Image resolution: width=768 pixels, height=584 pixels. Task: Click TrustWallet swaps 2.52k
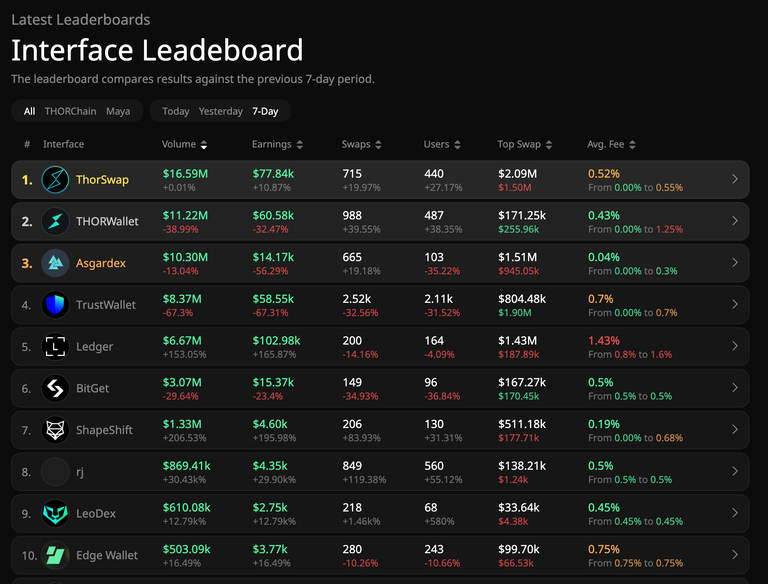357,299
